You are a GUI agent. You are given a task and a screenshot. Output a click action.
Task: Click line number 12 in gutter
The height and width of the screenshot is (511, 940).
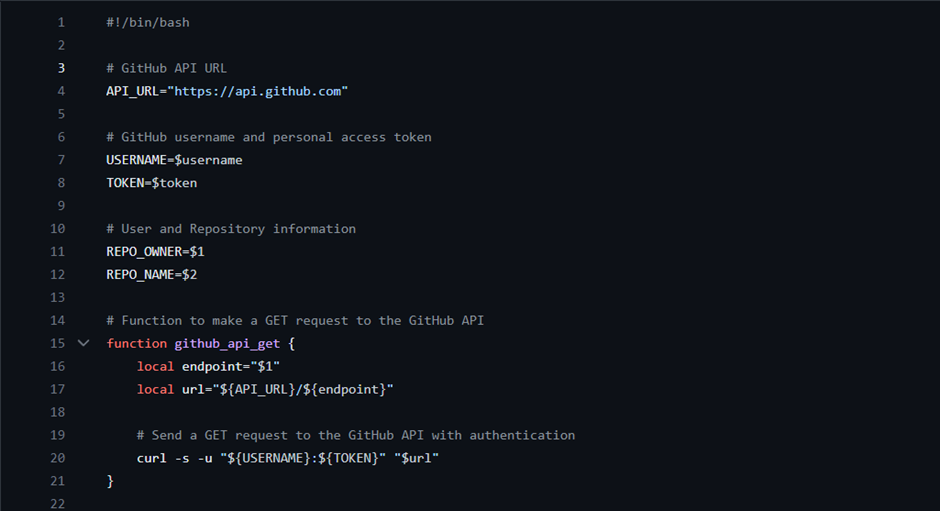58,275
